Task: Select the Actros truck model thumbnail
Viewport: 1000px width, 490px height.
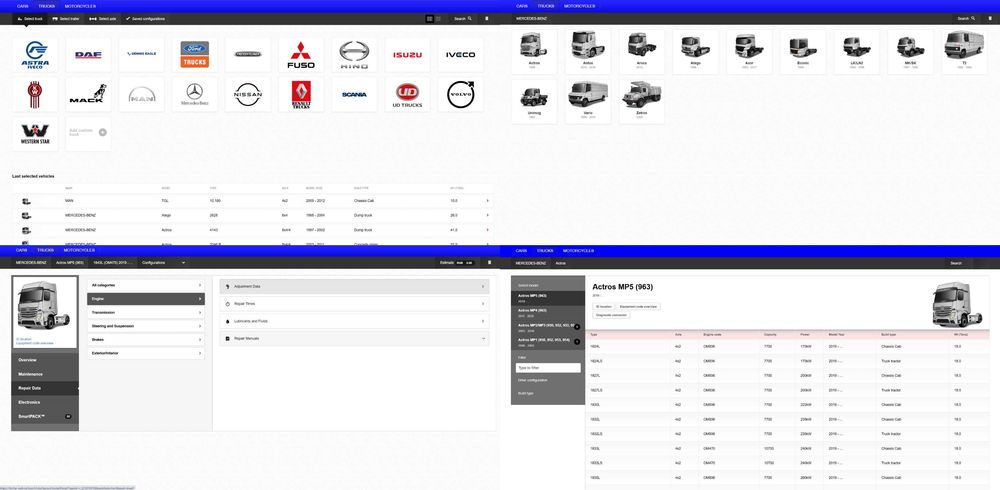Action: pyautogui.click(x=534, y=52)
